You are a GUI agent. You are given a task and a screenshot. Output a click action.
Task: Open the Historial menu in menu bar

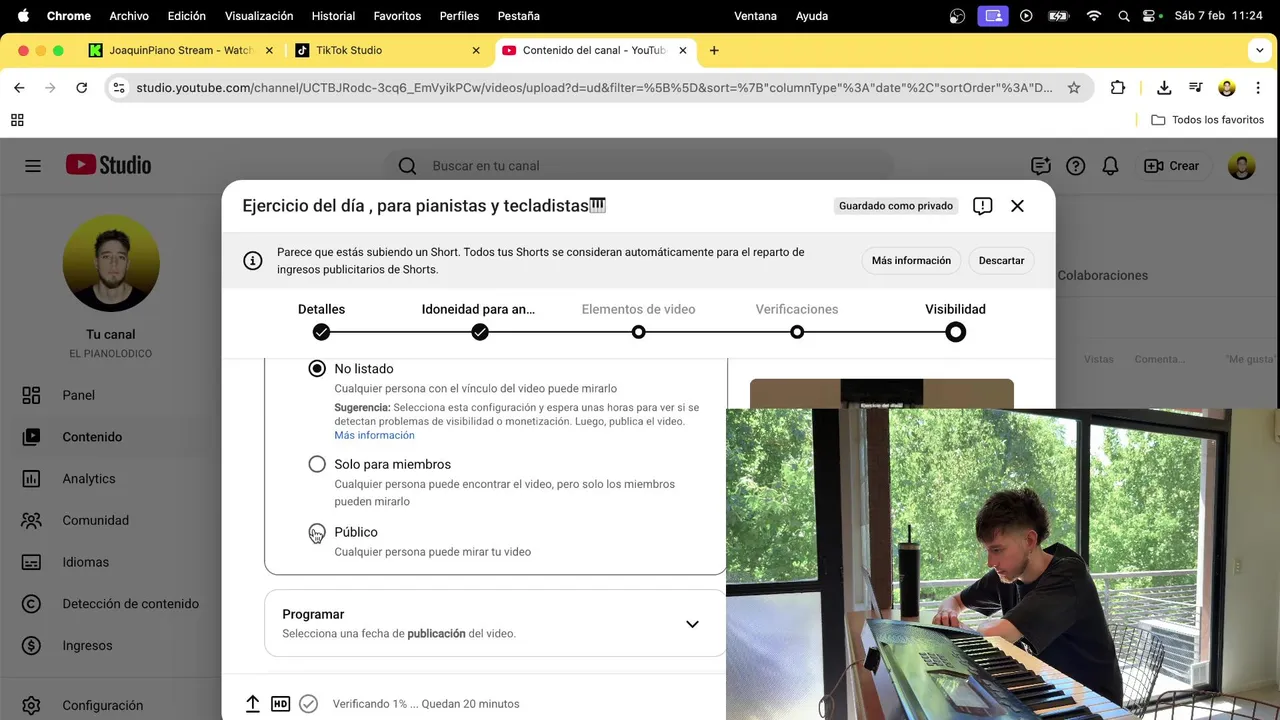[x=333, y=16]
